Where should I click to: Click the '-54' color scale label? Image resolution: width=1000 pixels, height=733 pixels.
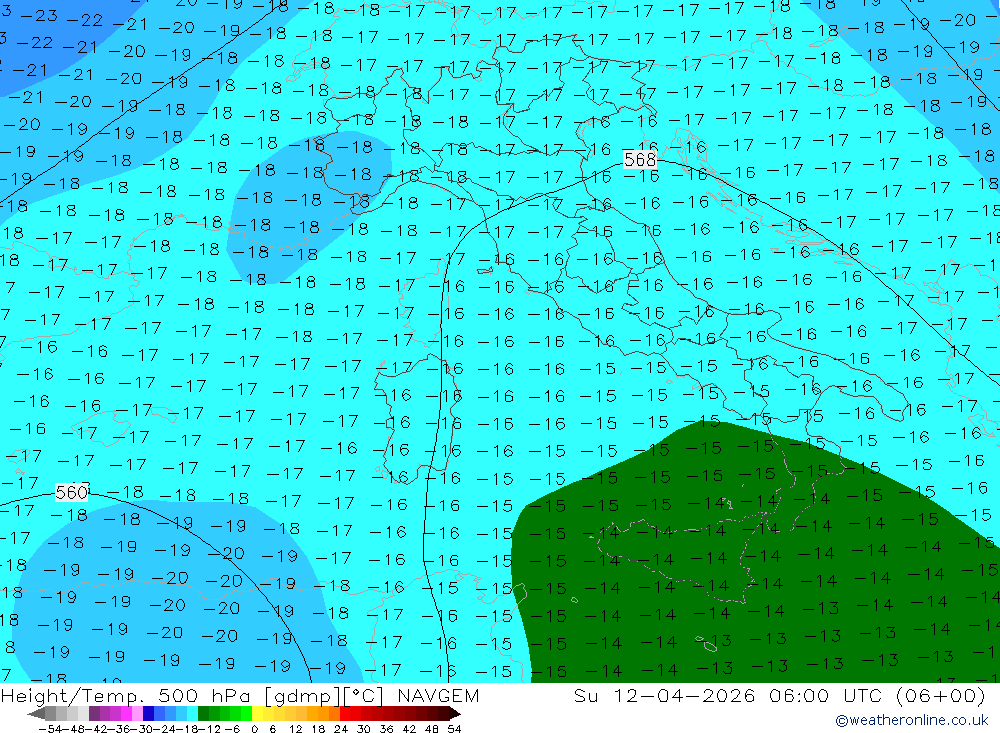(51, 729)
